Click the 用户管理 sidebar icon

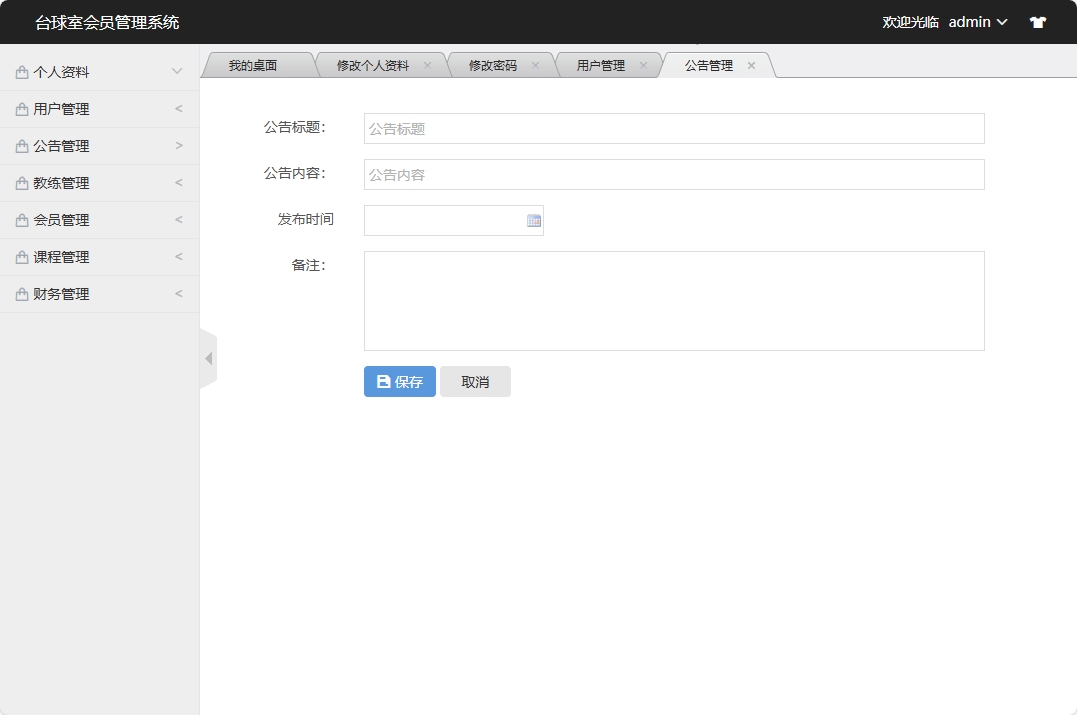point(22,108)
